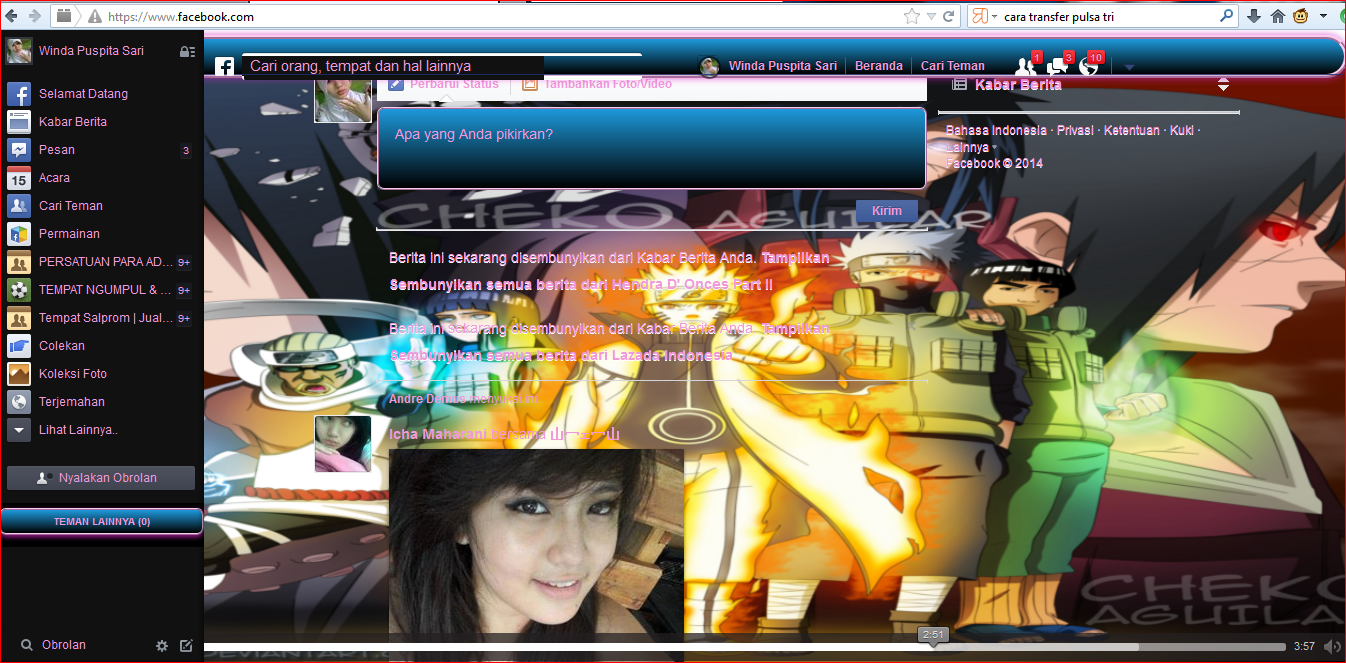The width and height of the screenshot is (1346, 663).
Task: Open the Beranda tab
Action: 879,66
